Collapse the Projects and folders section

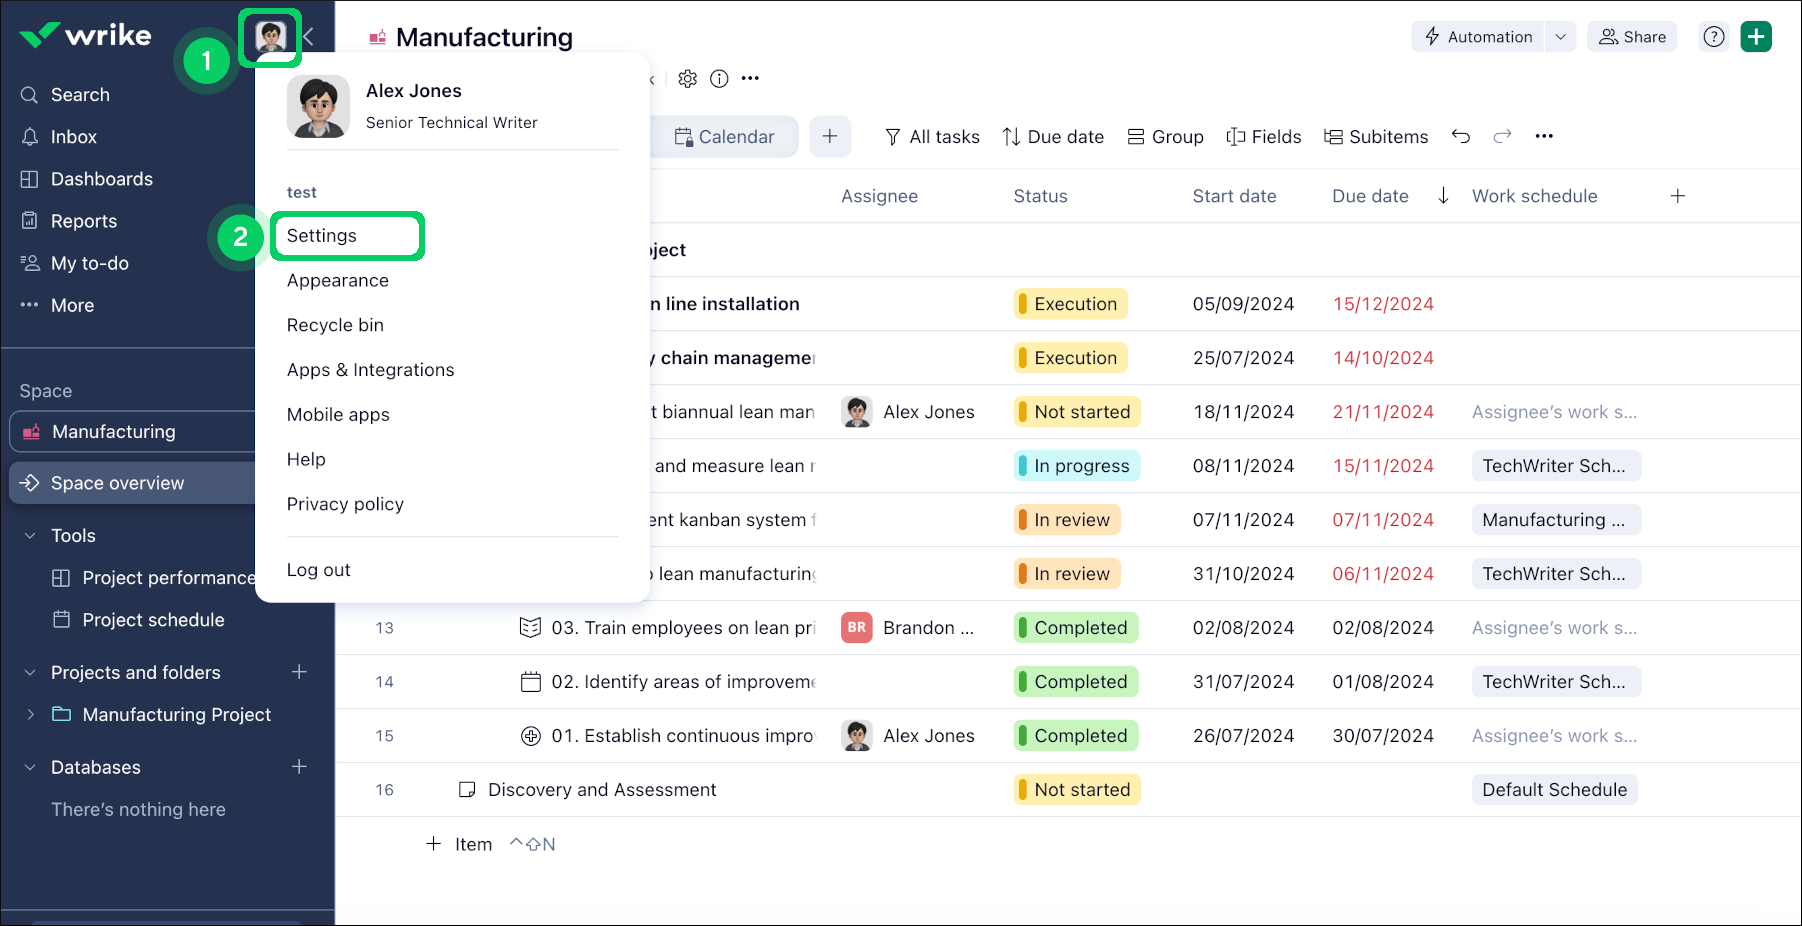pyautogui.click(x=28, y=672)
